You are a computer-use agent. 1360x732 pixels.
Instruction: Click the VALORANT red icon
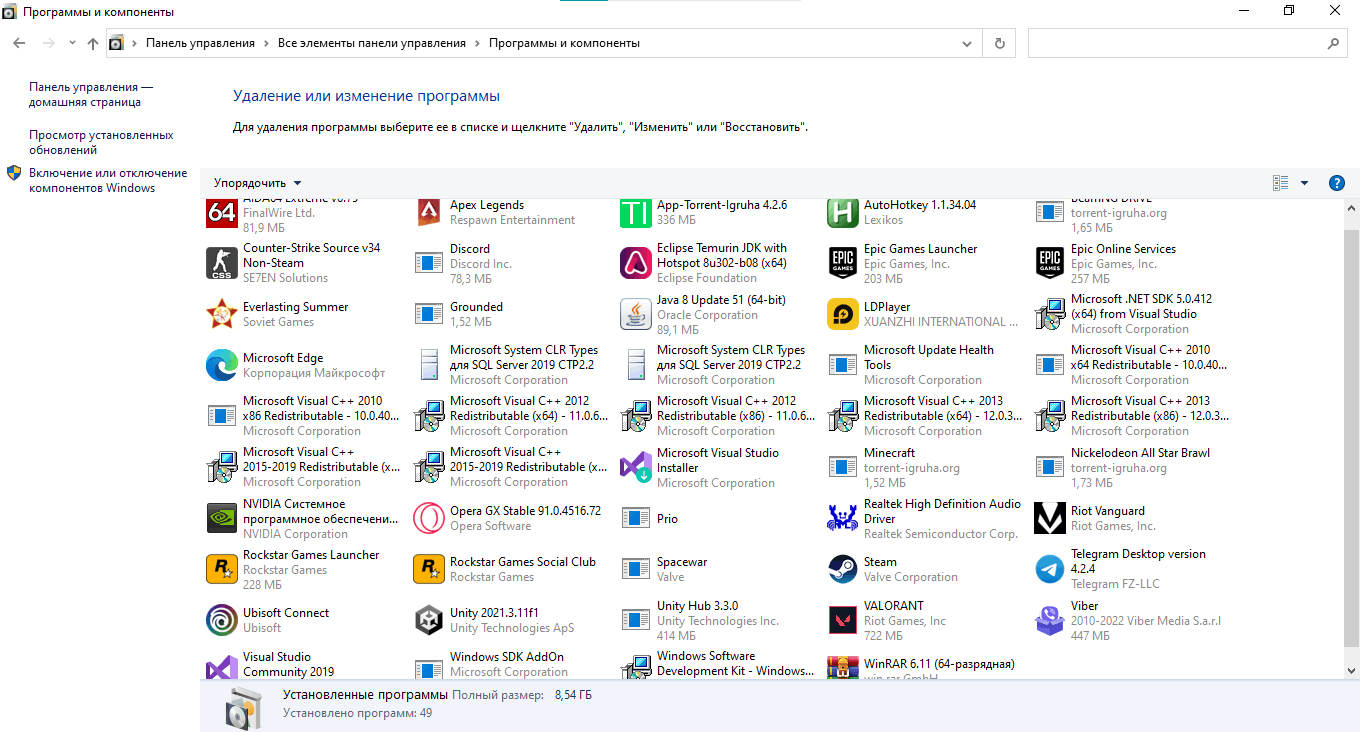pos(843,620)
